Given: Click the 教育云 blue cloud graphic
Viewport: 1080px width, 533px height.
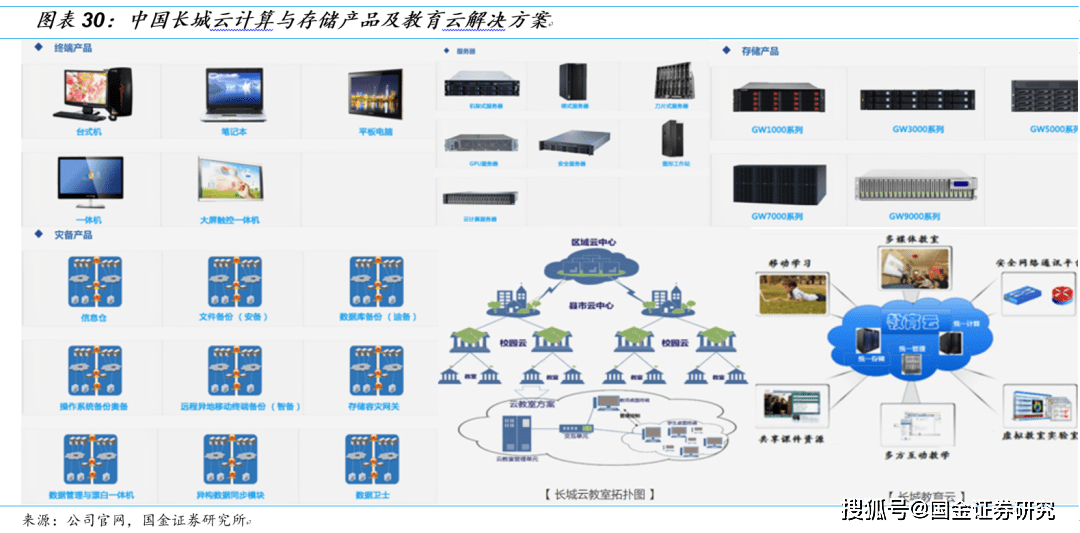Looking at the screenshot, I should [911, 339].
